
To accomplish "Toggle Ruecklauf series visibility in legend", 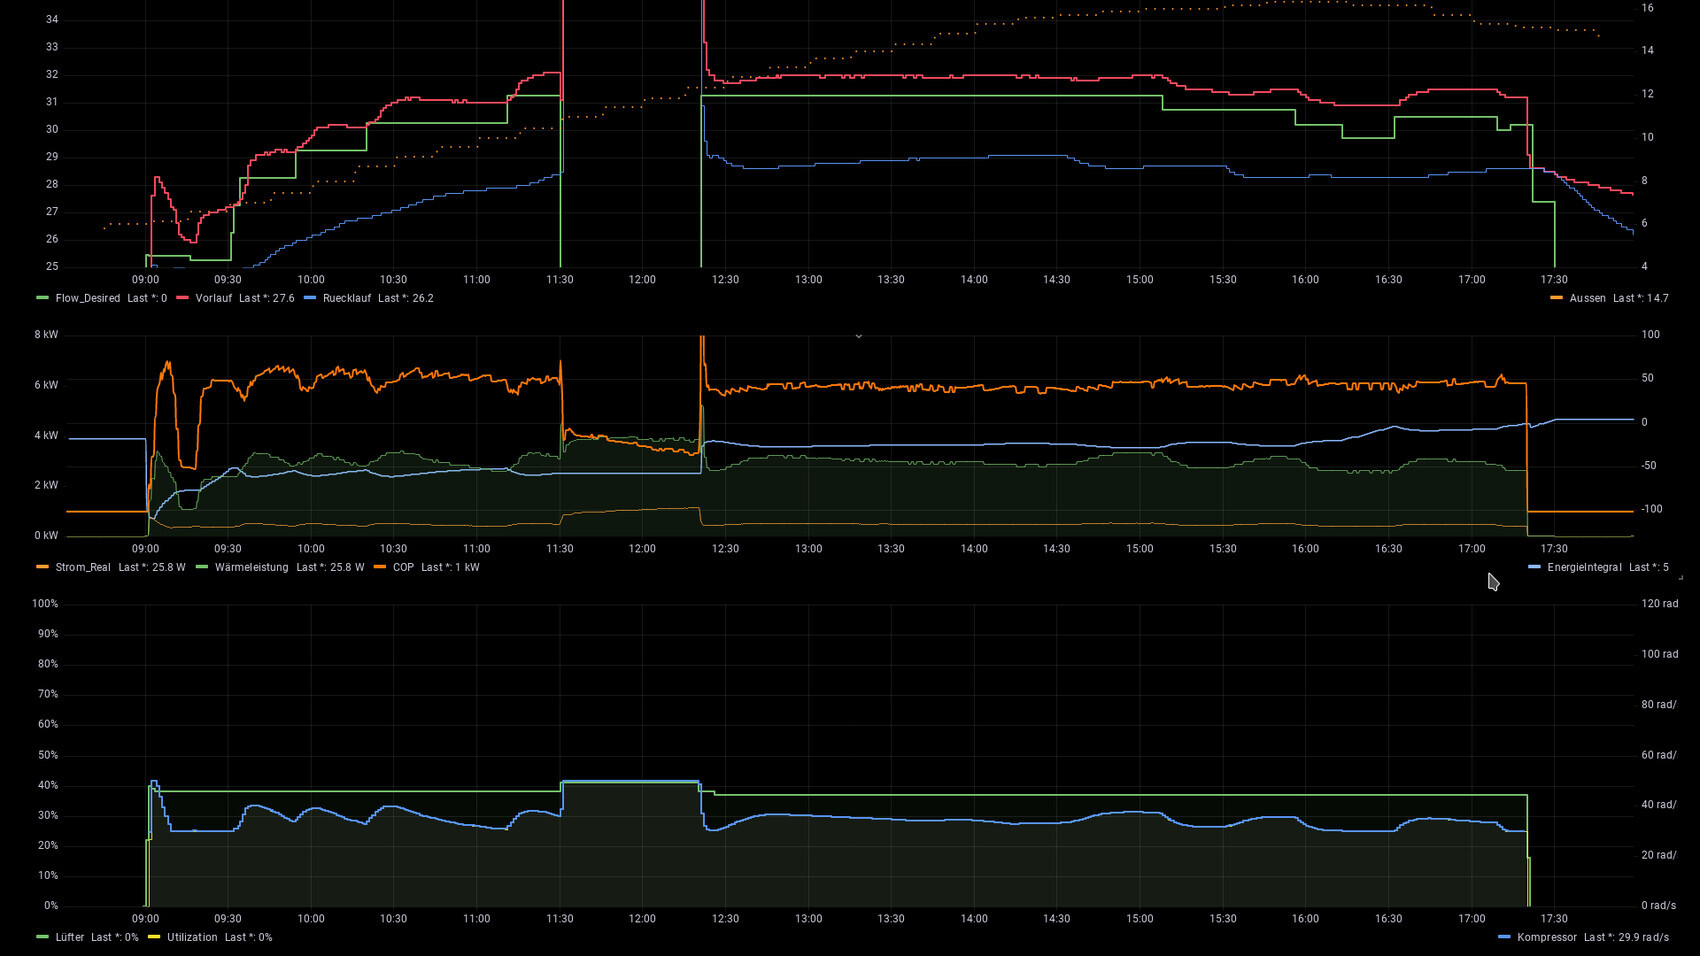I will point(346,298).
